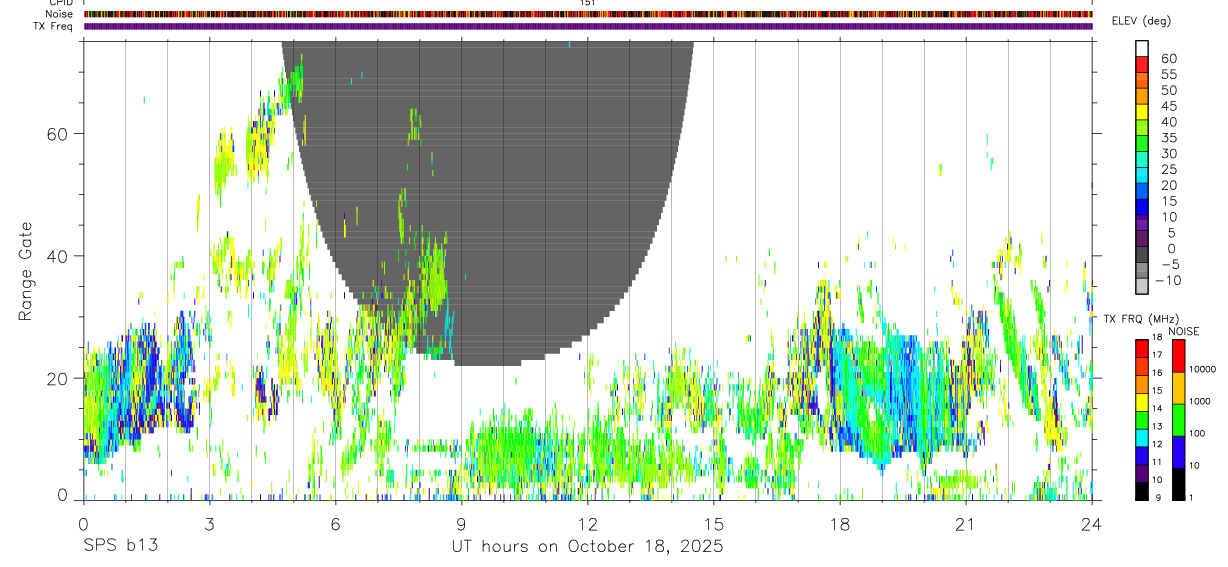Pick the red 55–60 degree ELEV color segment
The width and height of the screenshot is (1228, 567).
pyautogui.click(x=1142, y=64)
